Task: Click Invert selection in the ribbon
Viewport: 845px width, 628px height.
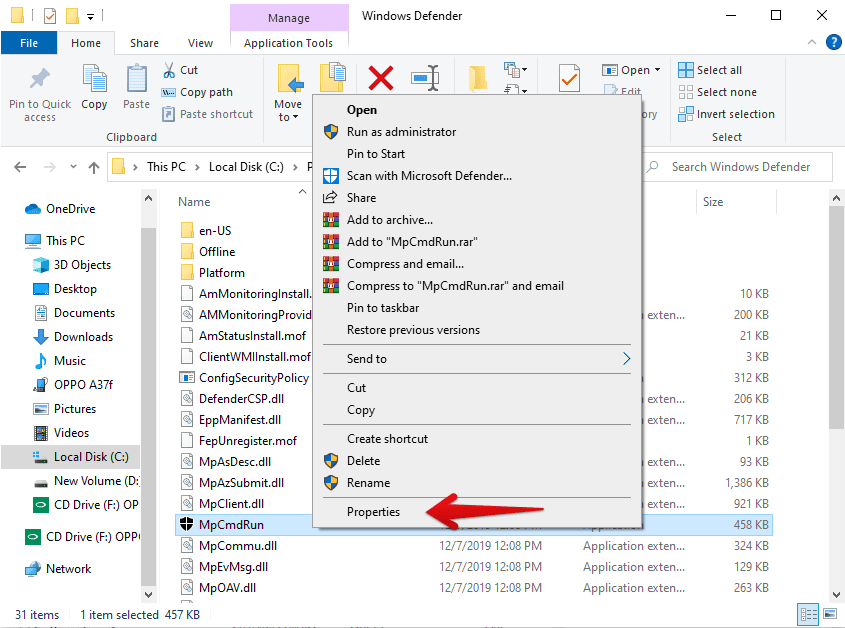Action: (x=726, y=114)
